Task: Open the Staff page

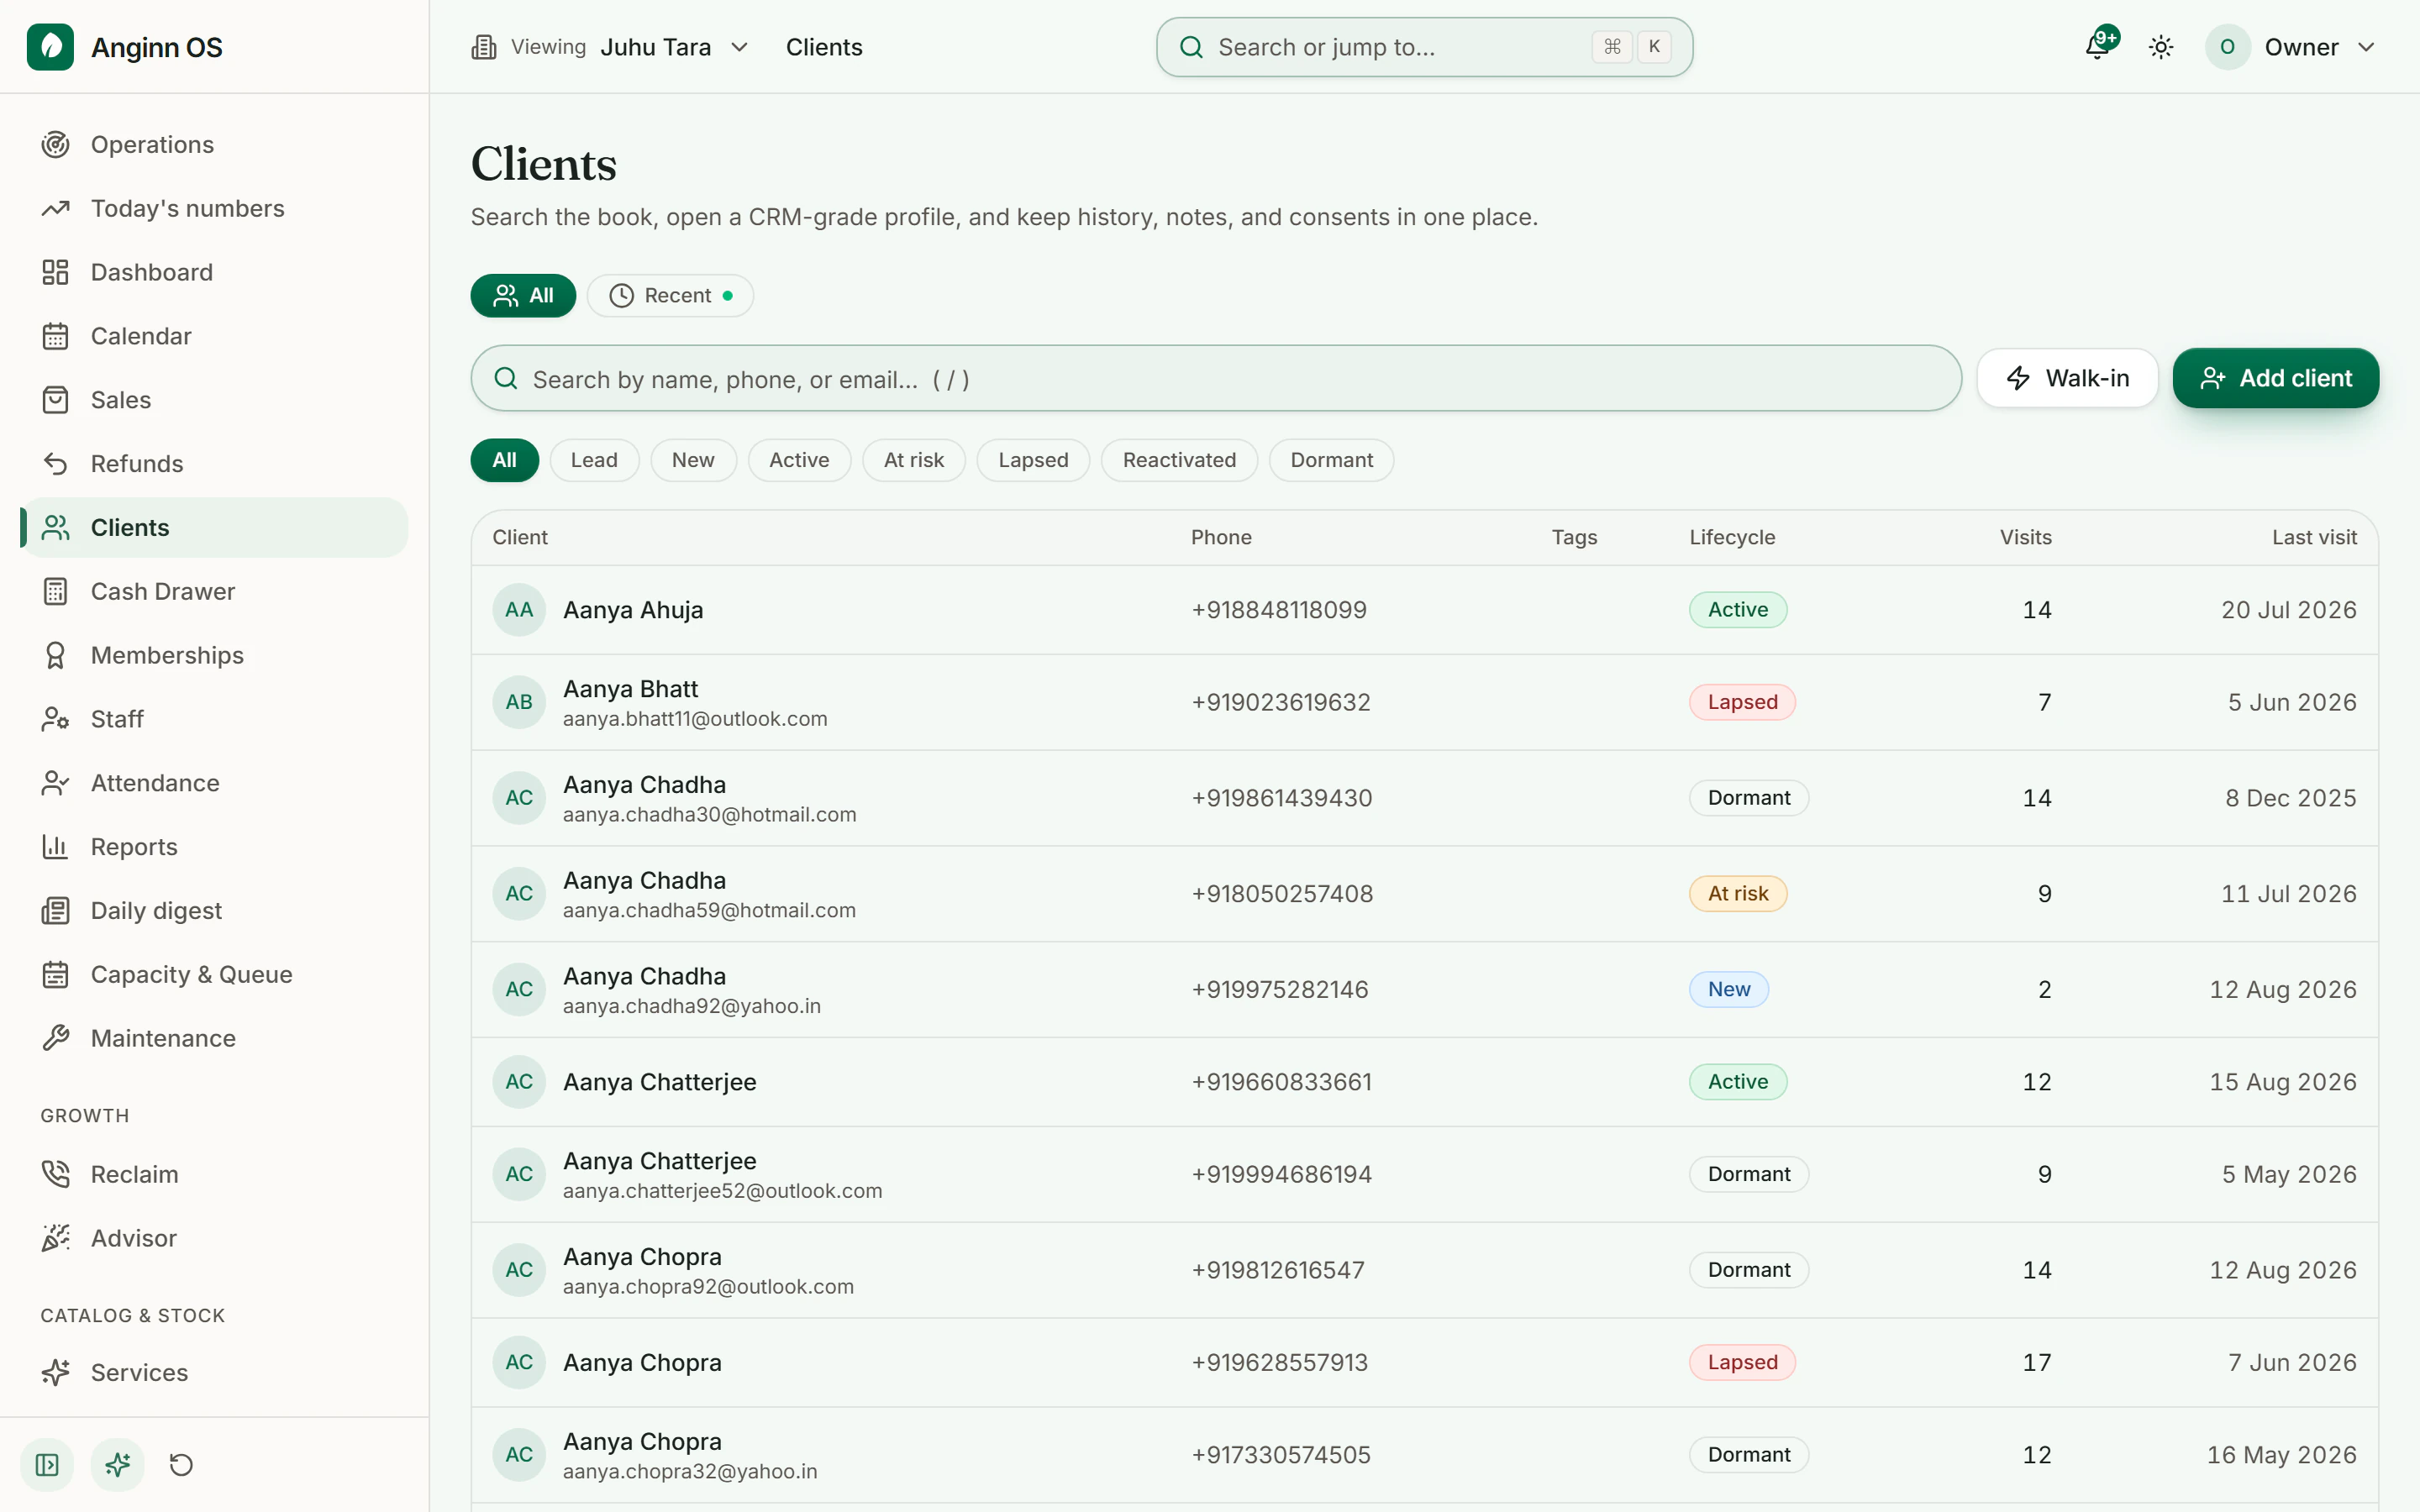Action: 214,719
